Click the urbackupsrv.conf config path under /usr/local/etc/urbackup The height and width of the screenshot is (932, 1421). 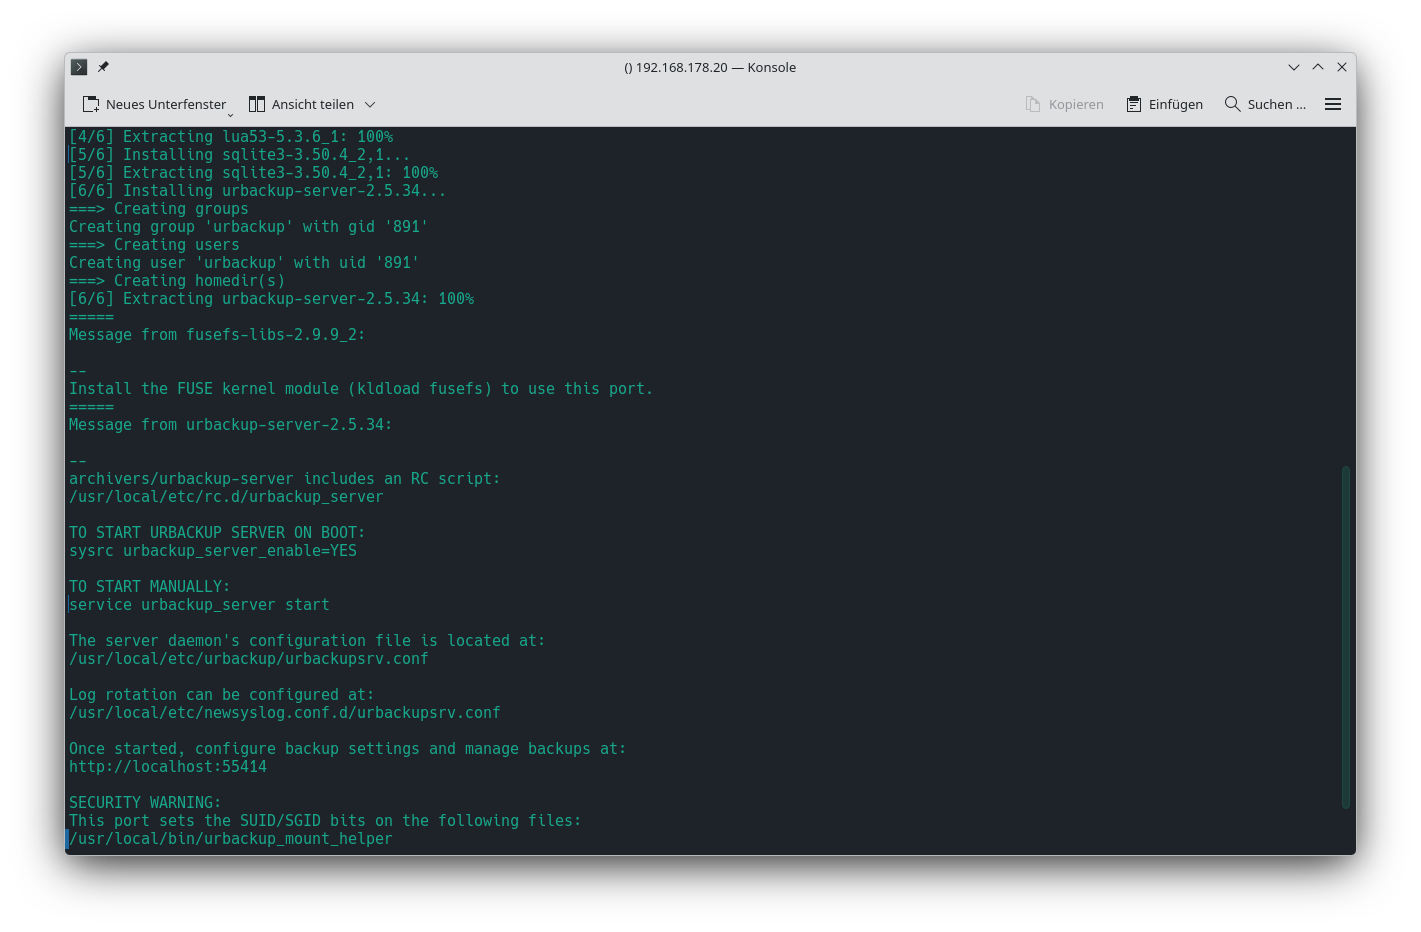click(x=248, y=659)
